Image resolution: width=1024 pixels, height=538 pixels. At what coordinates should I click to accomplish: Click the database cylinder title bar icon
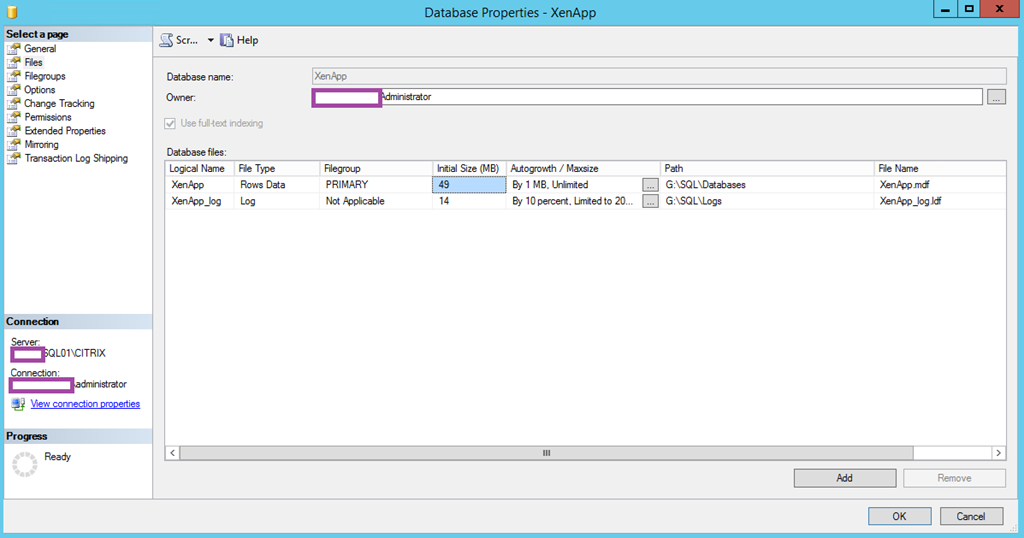12,12
